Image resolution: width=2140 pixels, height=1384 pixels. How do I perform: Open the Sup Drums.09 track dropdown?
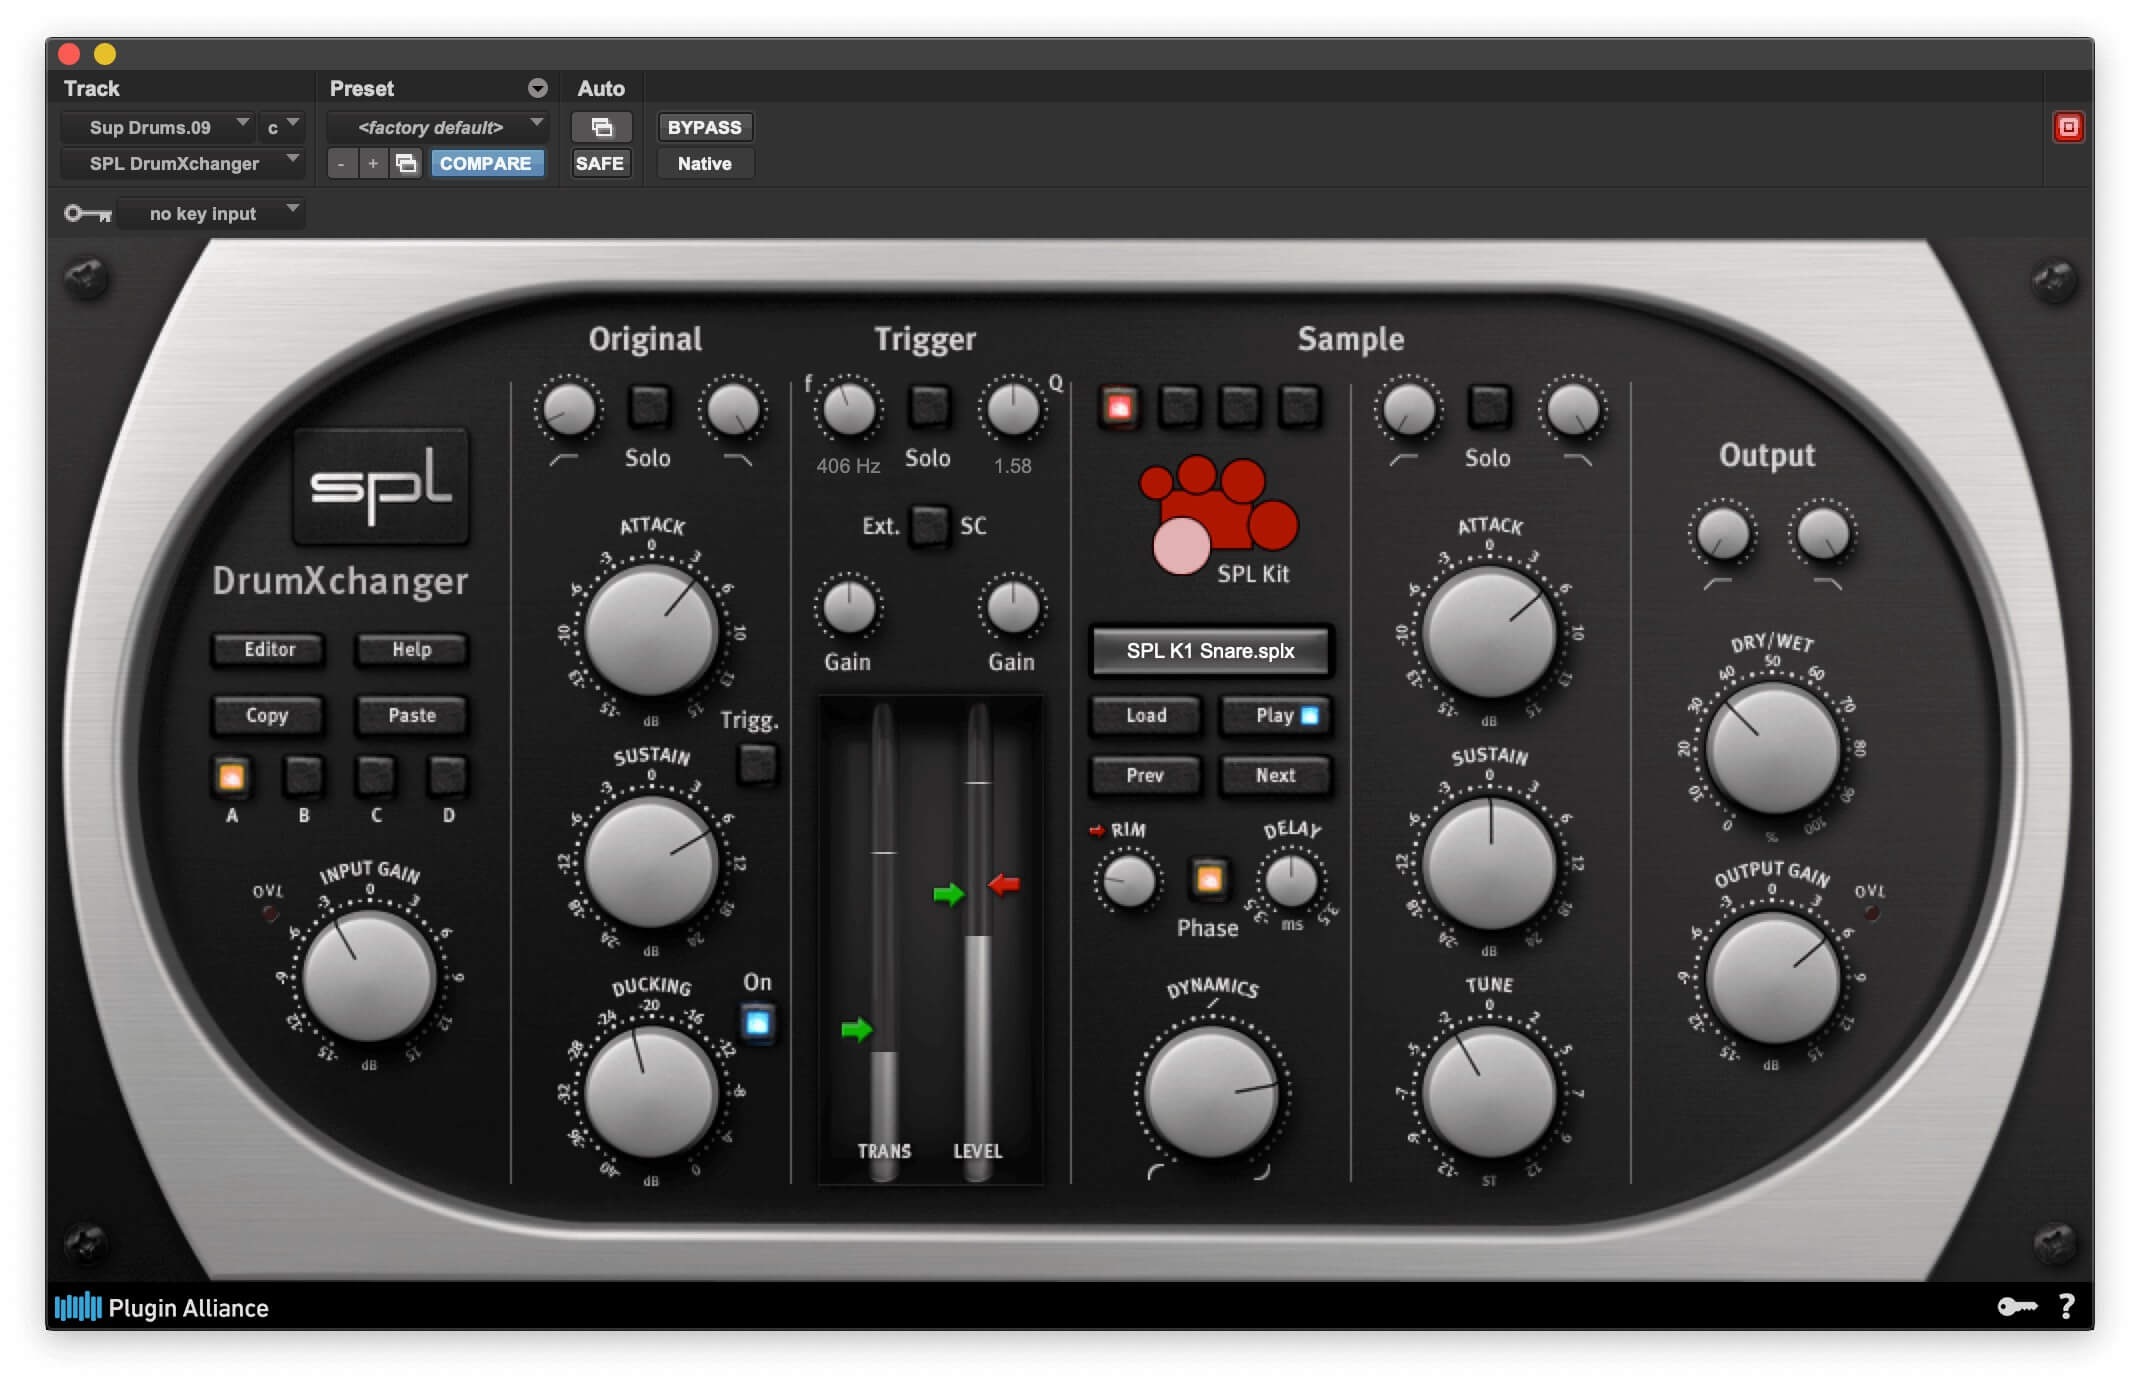(157, 127)
